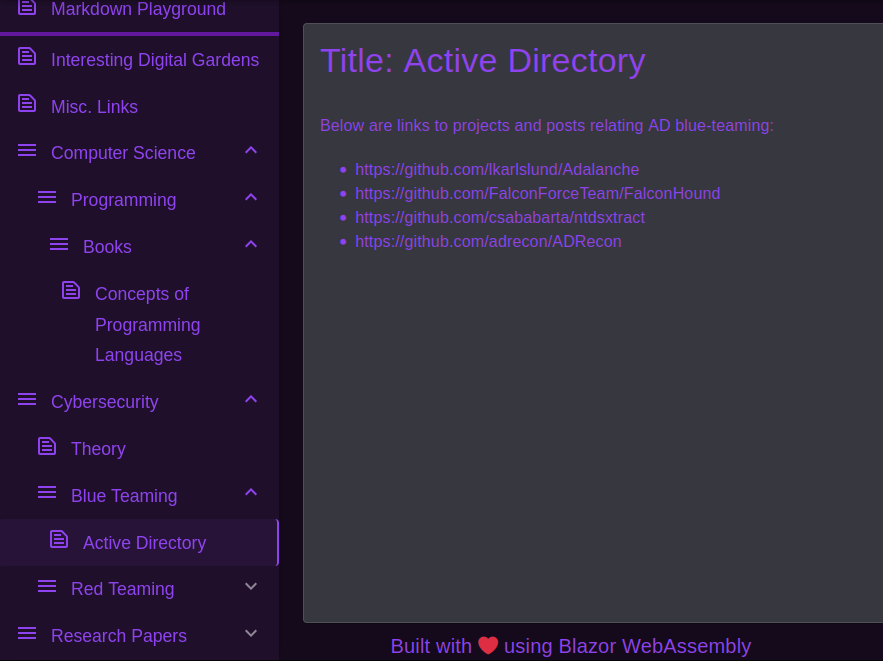The image size is (883, 661).
Task: Collapse the Blue Teaming chevron
Action: pyautogui.click(x=251, y=493)
